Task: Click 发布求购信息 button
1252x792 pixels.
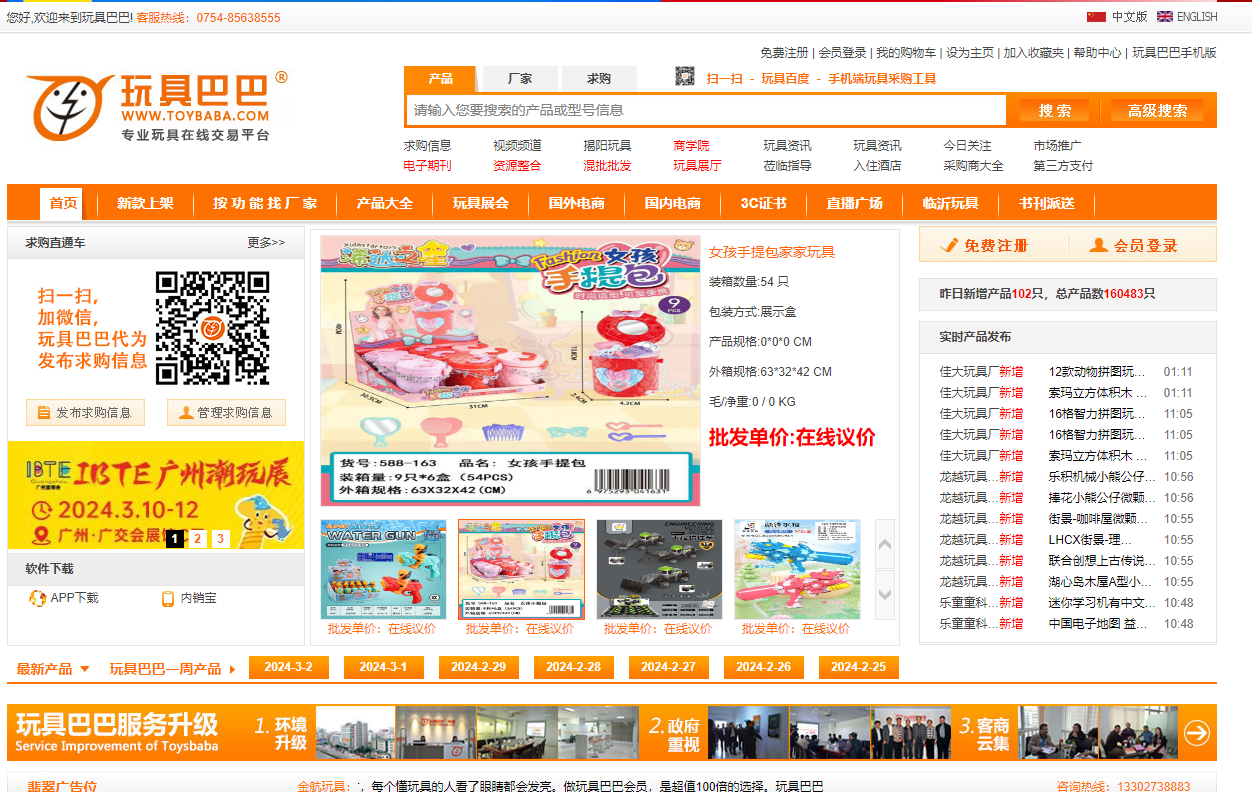Action: click(85, 412)
